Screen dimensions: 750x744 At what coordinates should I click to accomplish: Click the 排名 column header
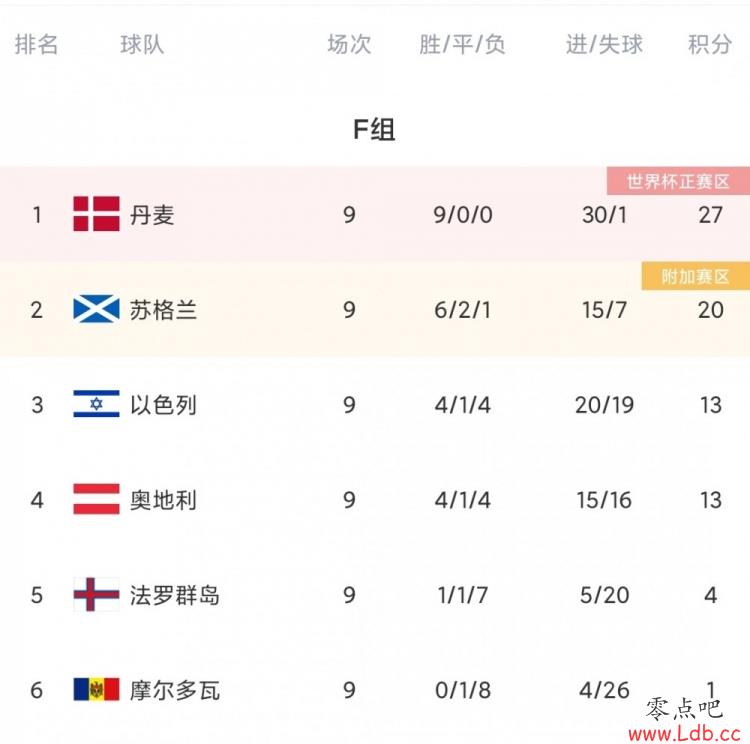coord(36,44)
